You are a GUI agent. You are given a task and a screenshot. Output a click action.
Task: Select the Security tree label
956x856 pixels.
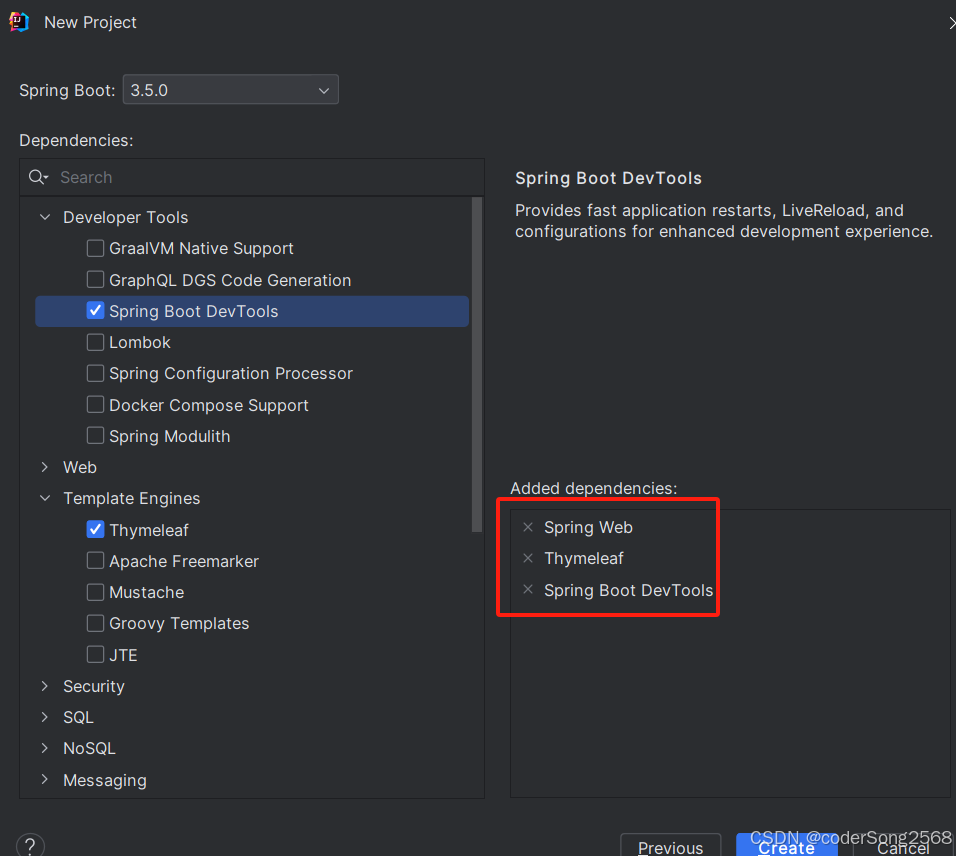pyautogui.click(x=94, y=687)
